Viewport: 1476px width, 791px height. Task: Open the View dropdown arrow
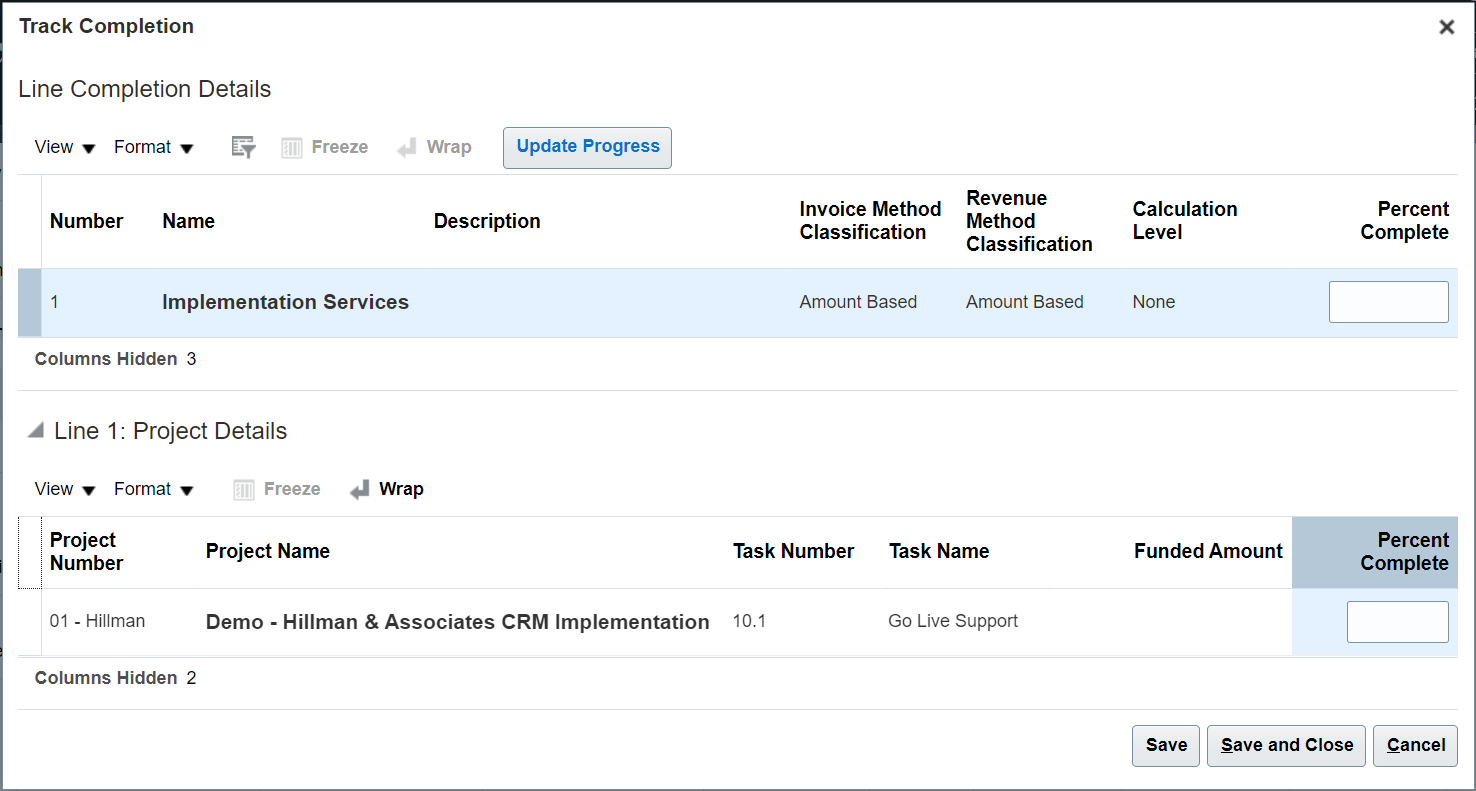pos(90,147)
